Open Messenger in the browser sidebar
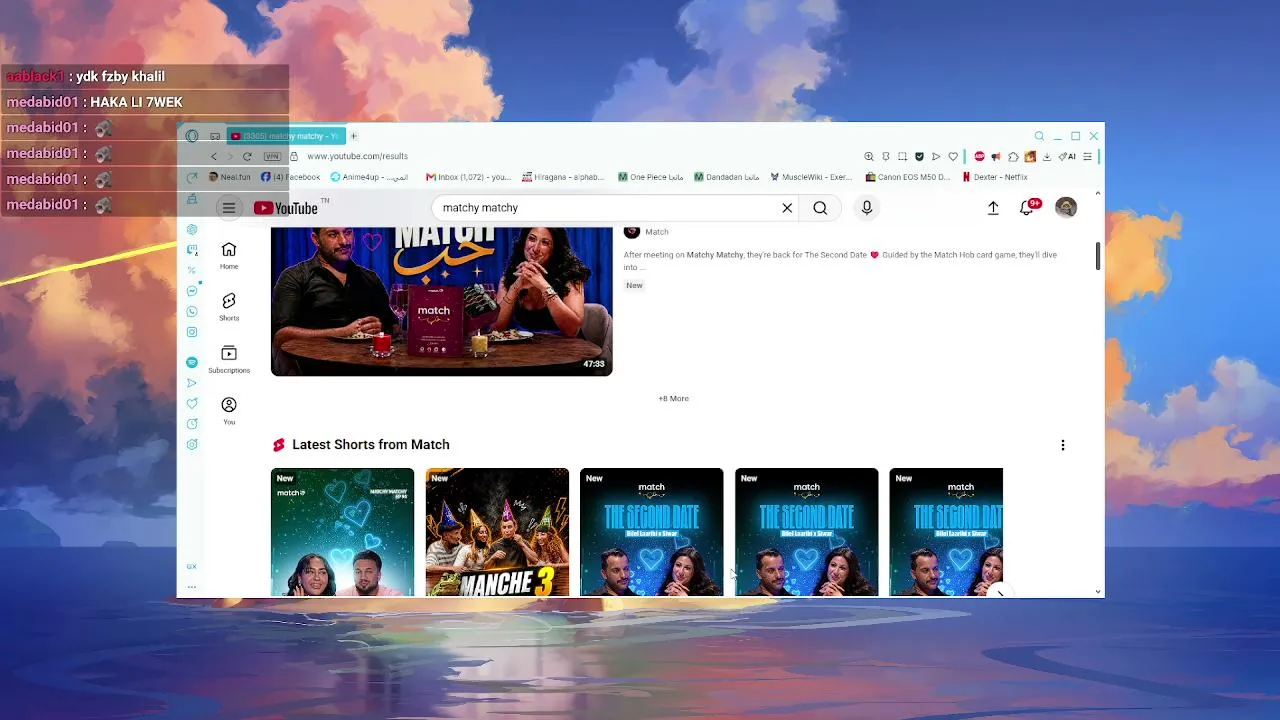Screen dimensions: 1280x720 [192, 291]
